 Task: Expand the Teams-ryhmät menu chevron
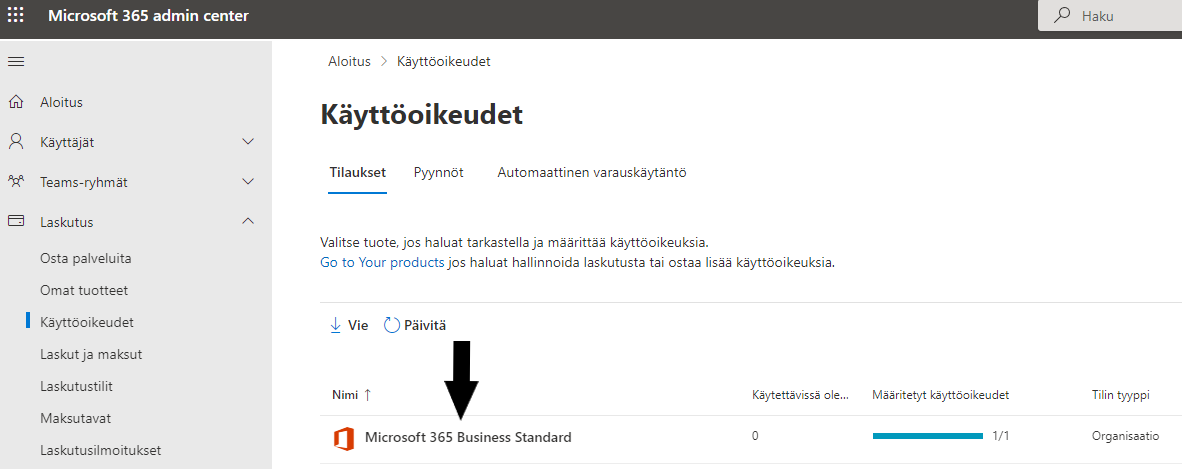click(247, 182)
